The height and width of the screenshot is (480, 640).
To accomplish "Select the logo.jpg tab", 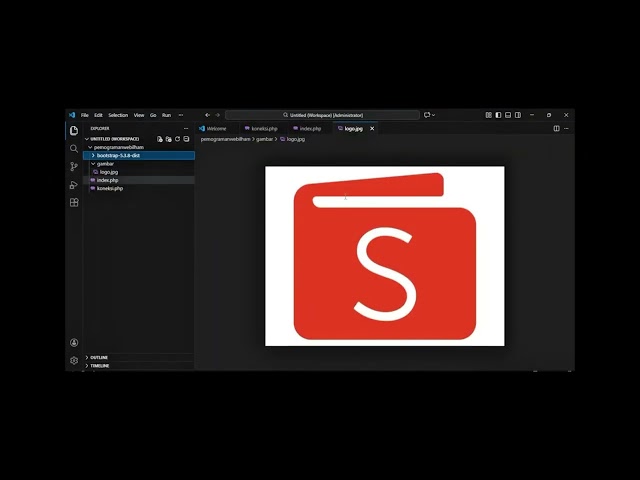I will (353, 129).
